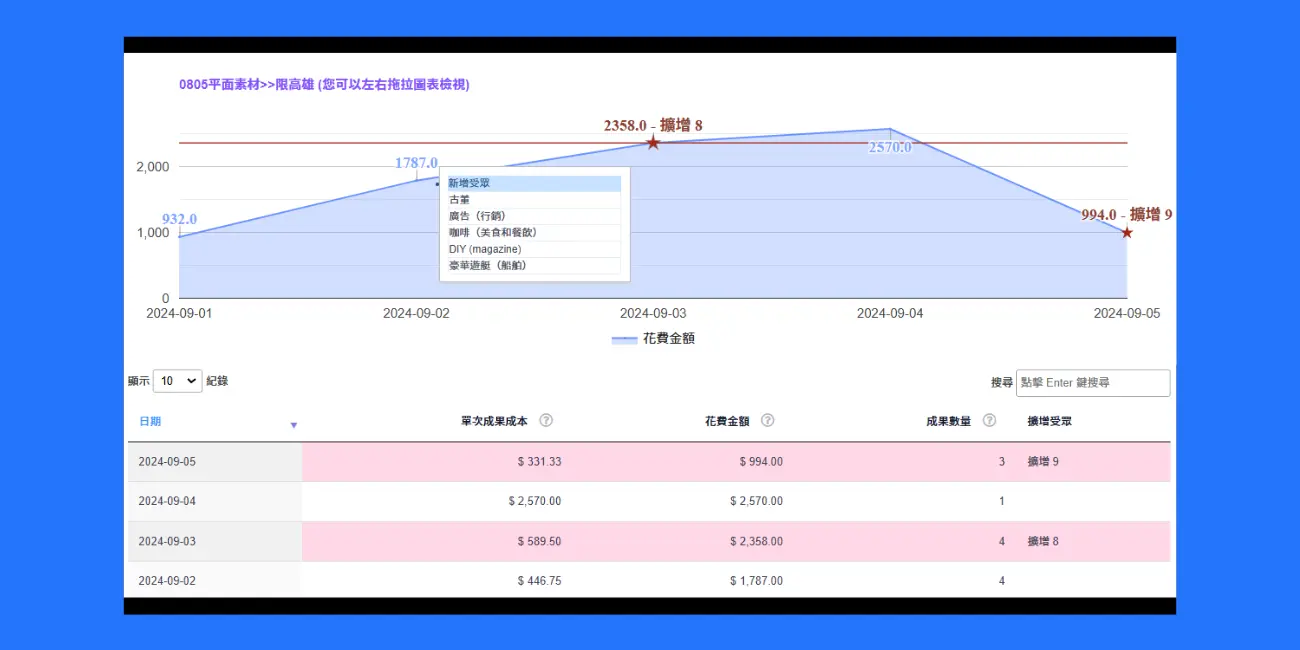Click star marker at 994.0 - 擴增 9

coord(1127,232)
